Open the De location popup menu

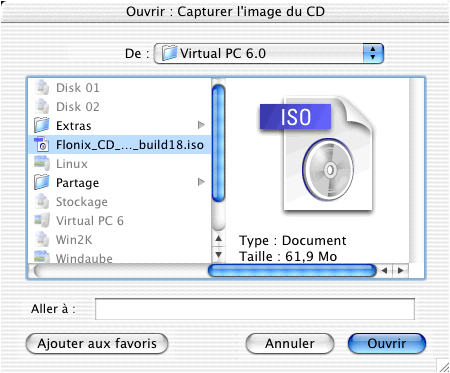coord(269,53)
